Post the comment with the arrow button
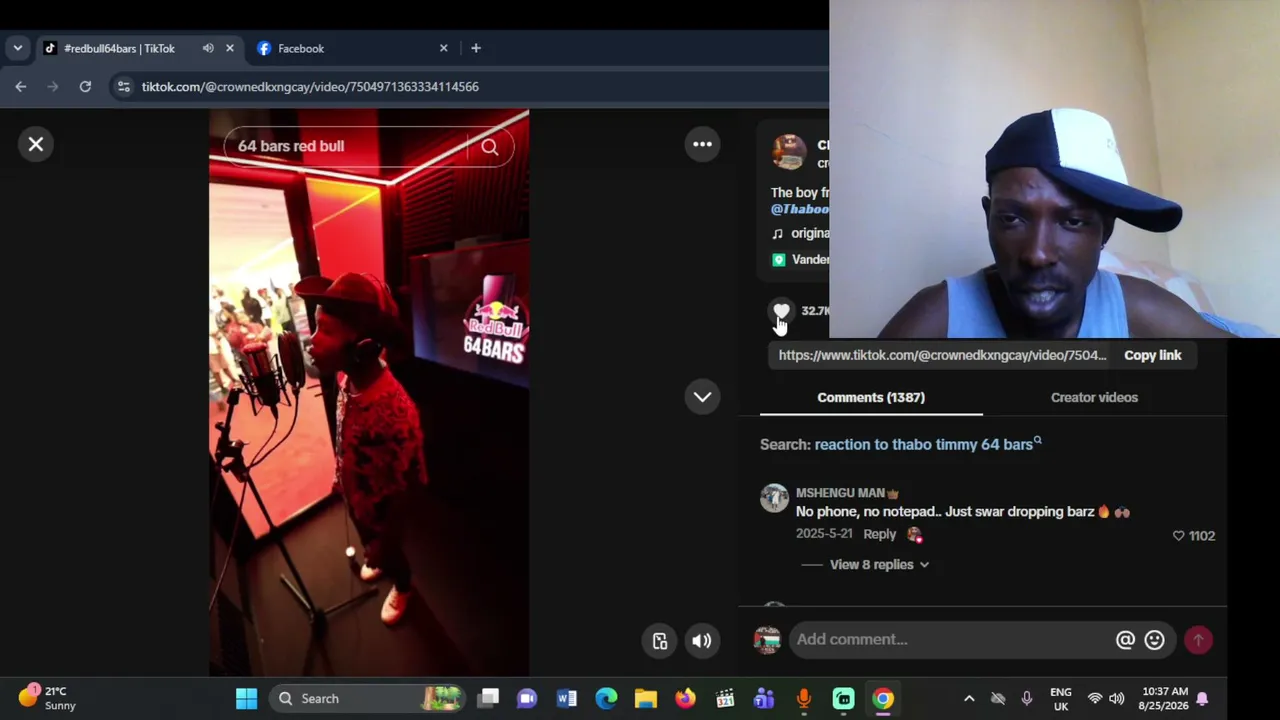The height and width of the screenshot is (720, 1280). 1198,640
